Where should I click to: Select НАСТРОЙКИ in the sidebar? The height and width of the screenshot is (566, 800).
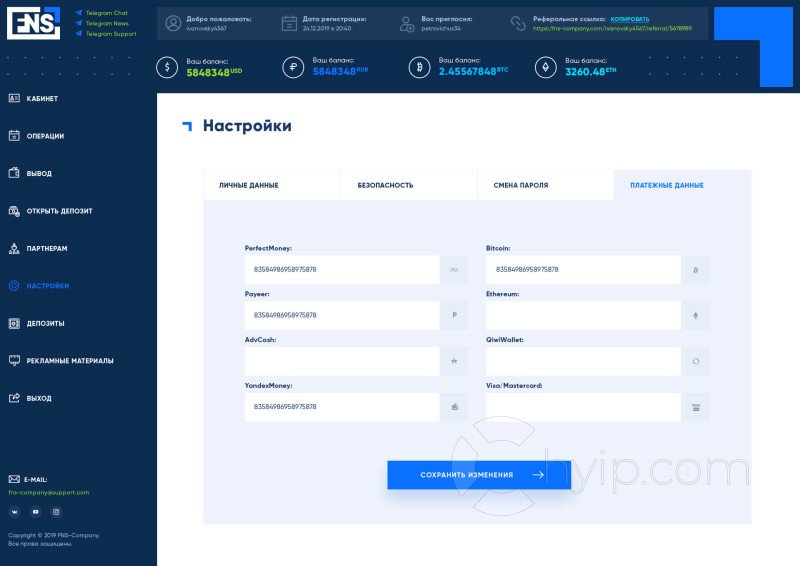click(x=47, y=286)
